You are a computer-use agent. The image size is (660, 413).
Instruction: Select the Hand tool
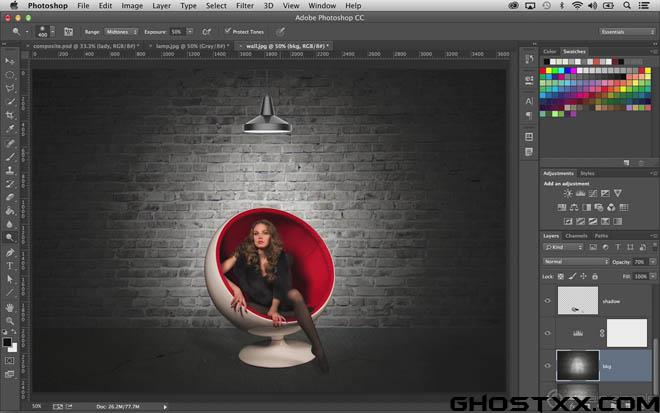tap(10, 308)
